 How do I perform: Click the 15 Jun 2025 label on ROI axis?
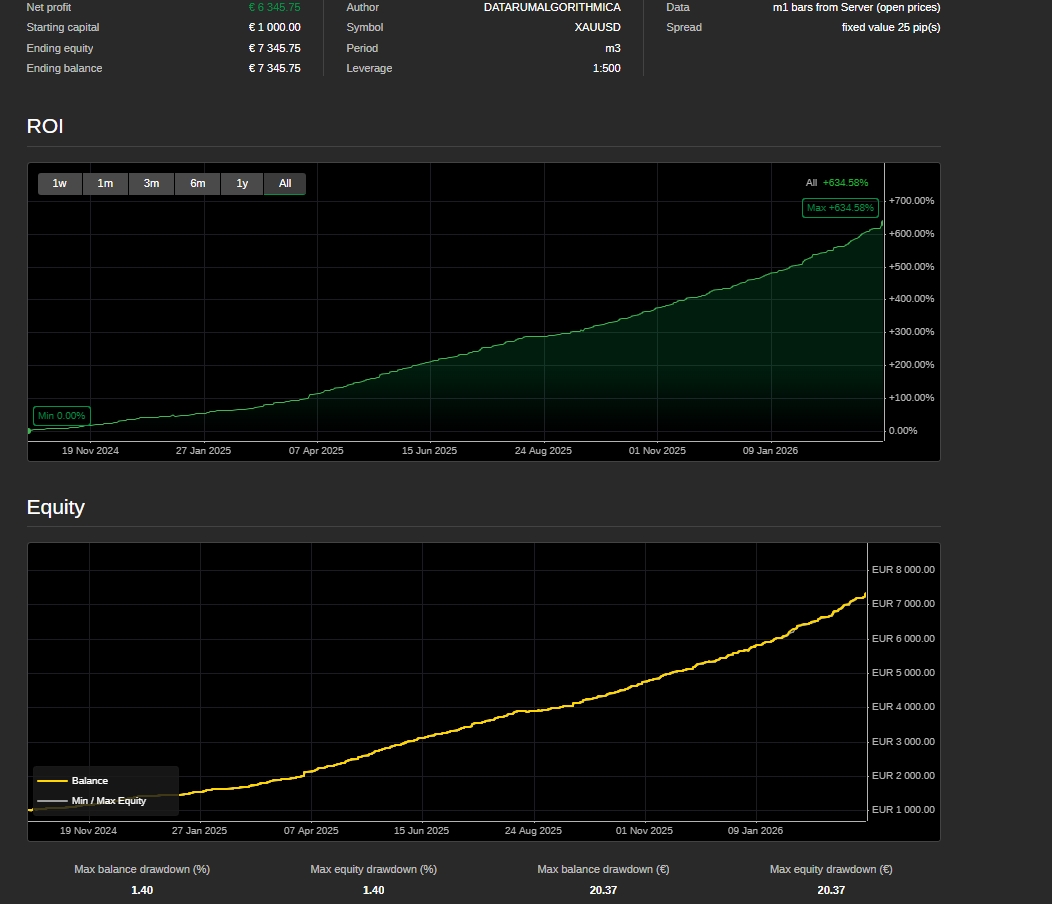point(429,451)
